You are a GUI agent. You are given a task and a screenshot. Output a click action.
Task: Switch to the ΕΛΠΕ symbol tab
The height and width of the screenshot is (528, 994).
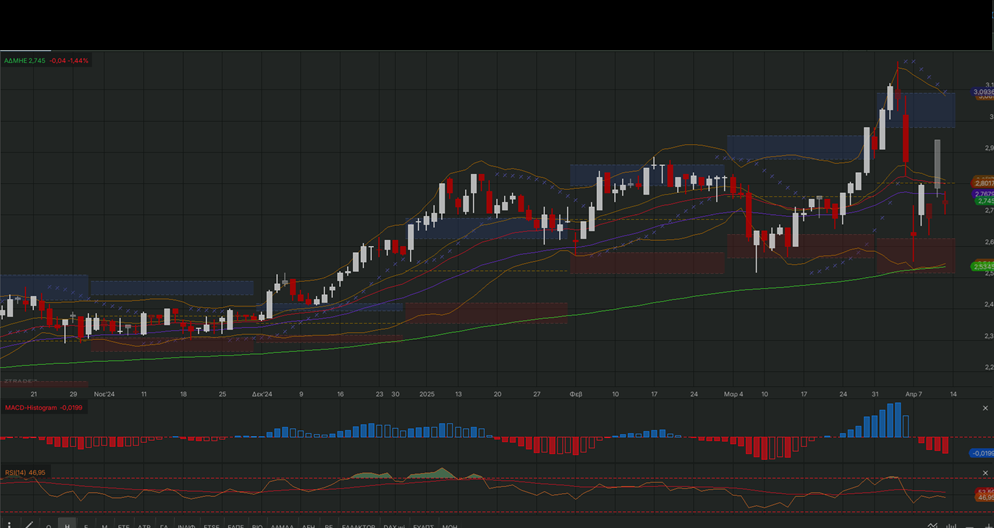(x=236, y=526)
